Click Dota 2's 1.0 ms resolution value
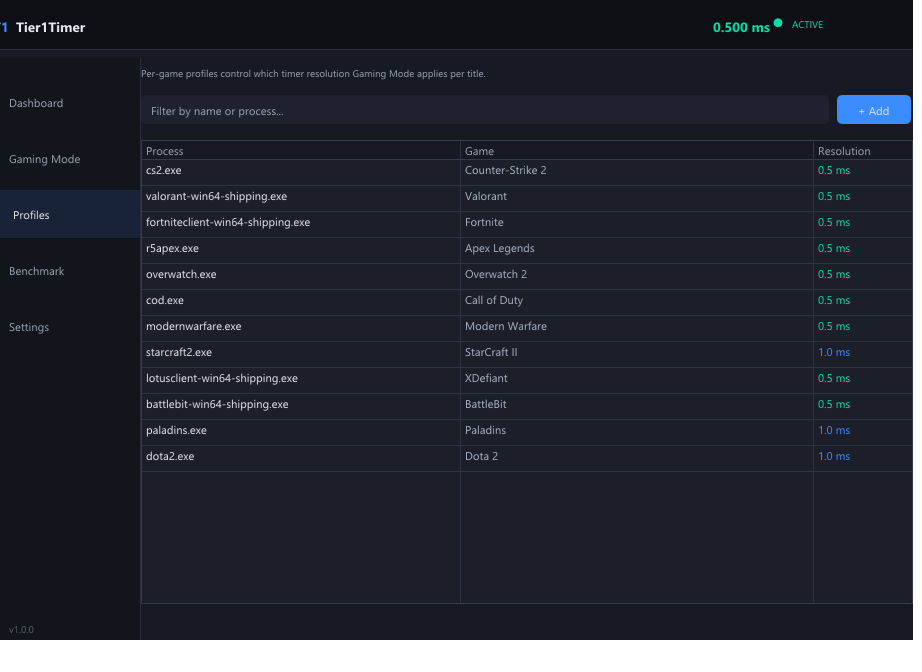The height and width of the screenshot is (672, 922). [834, 456]
